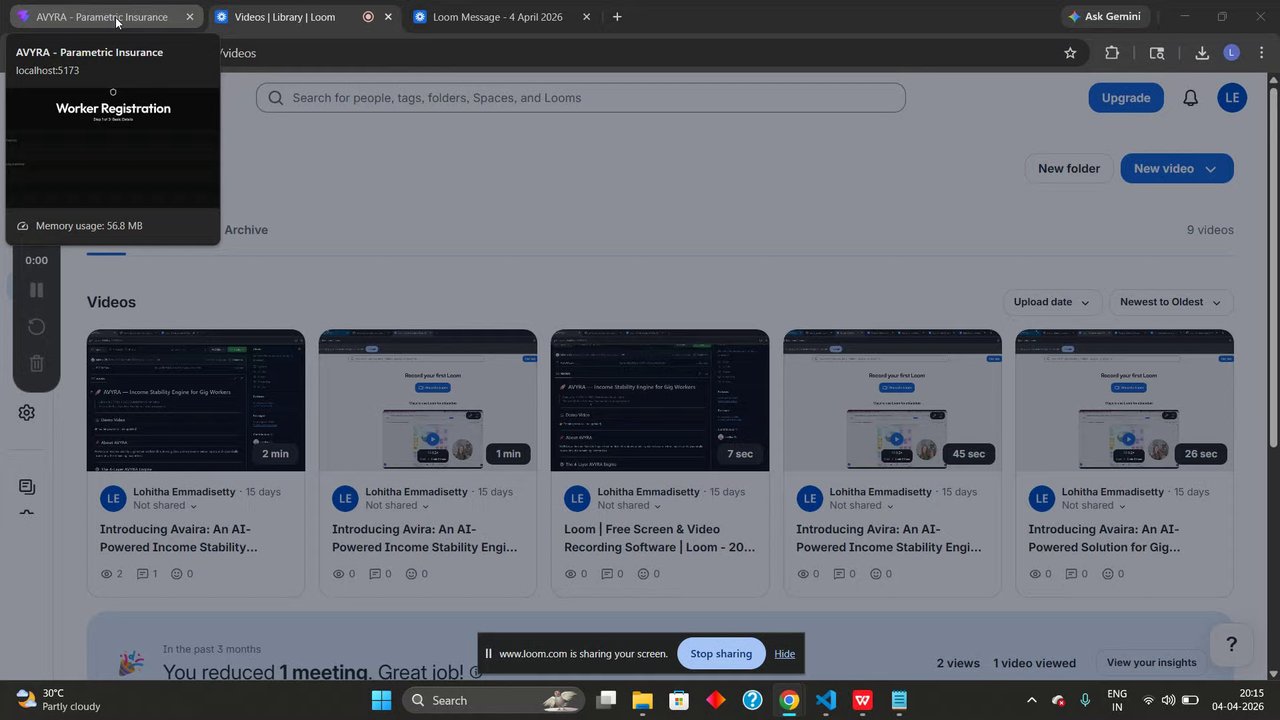The width and height of the screenshot is (1280, 720).
Task: Click the ENG IN language indicator
Action: point(1117,700)
